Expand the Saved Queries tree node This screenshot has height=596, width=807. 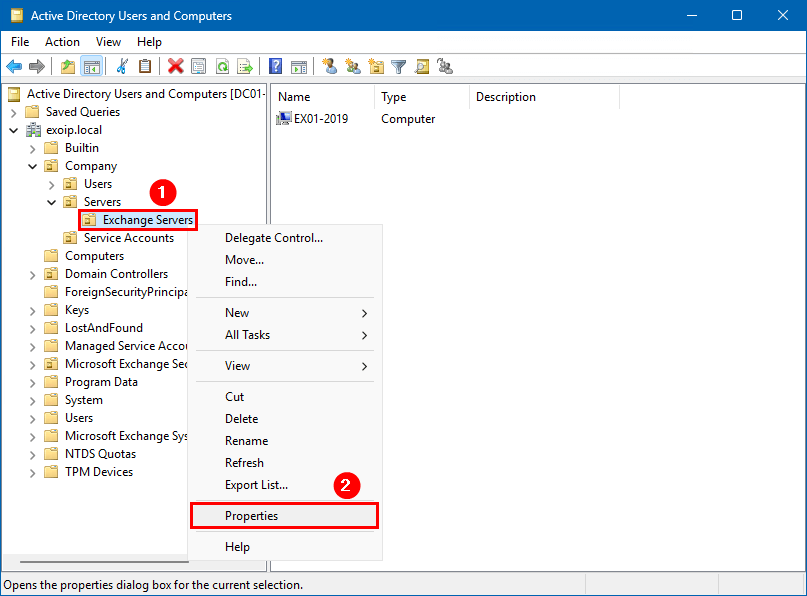tap(14, 112)
